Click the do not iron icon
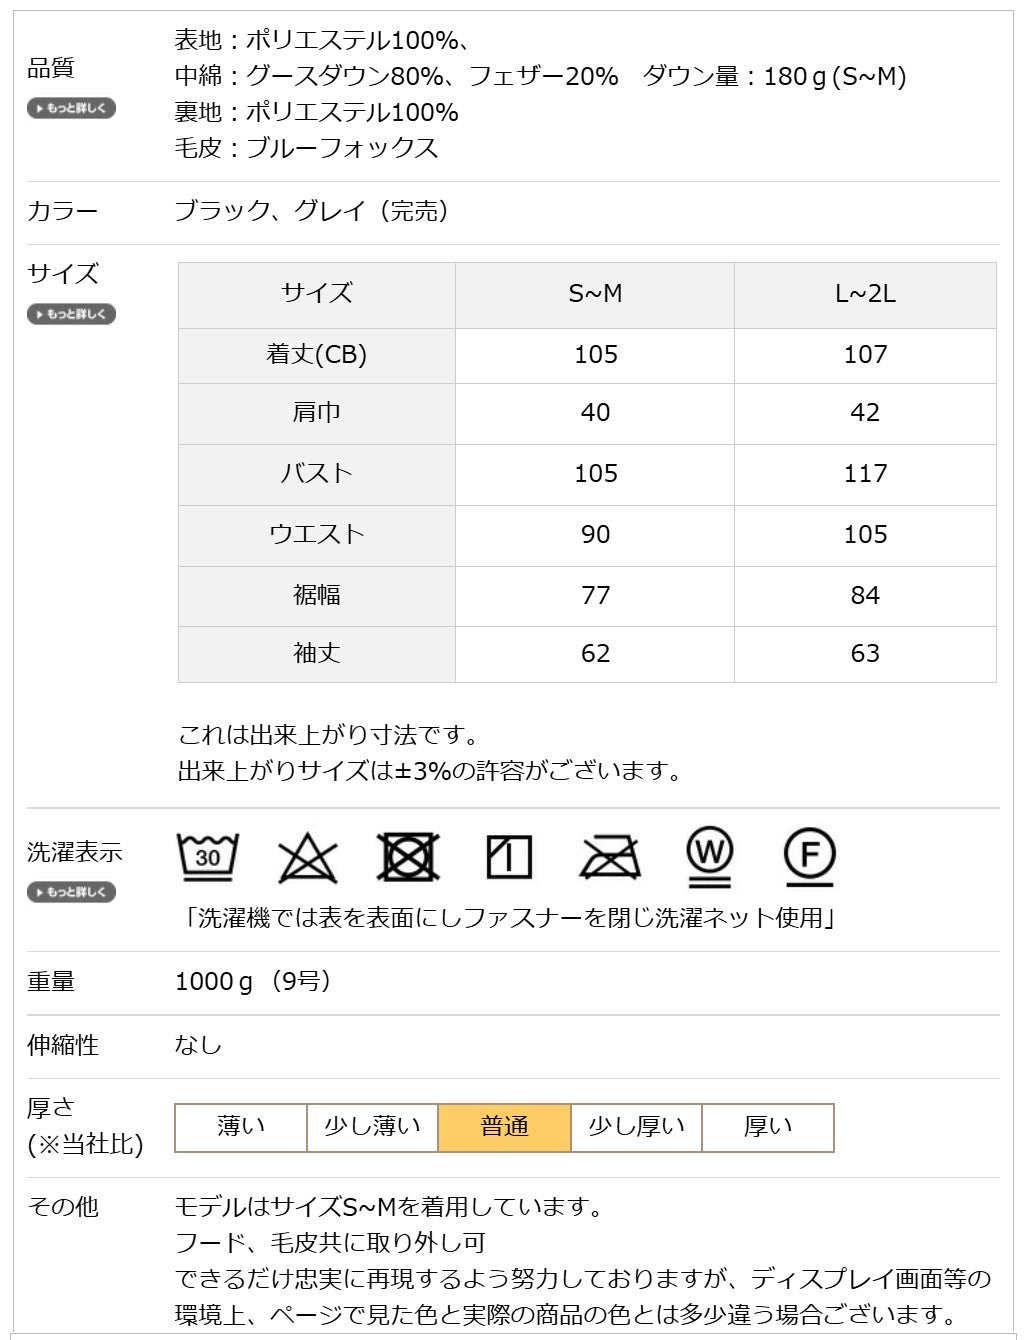The height and width of the screenshot is (1340, 1030). tap(611, 858)
